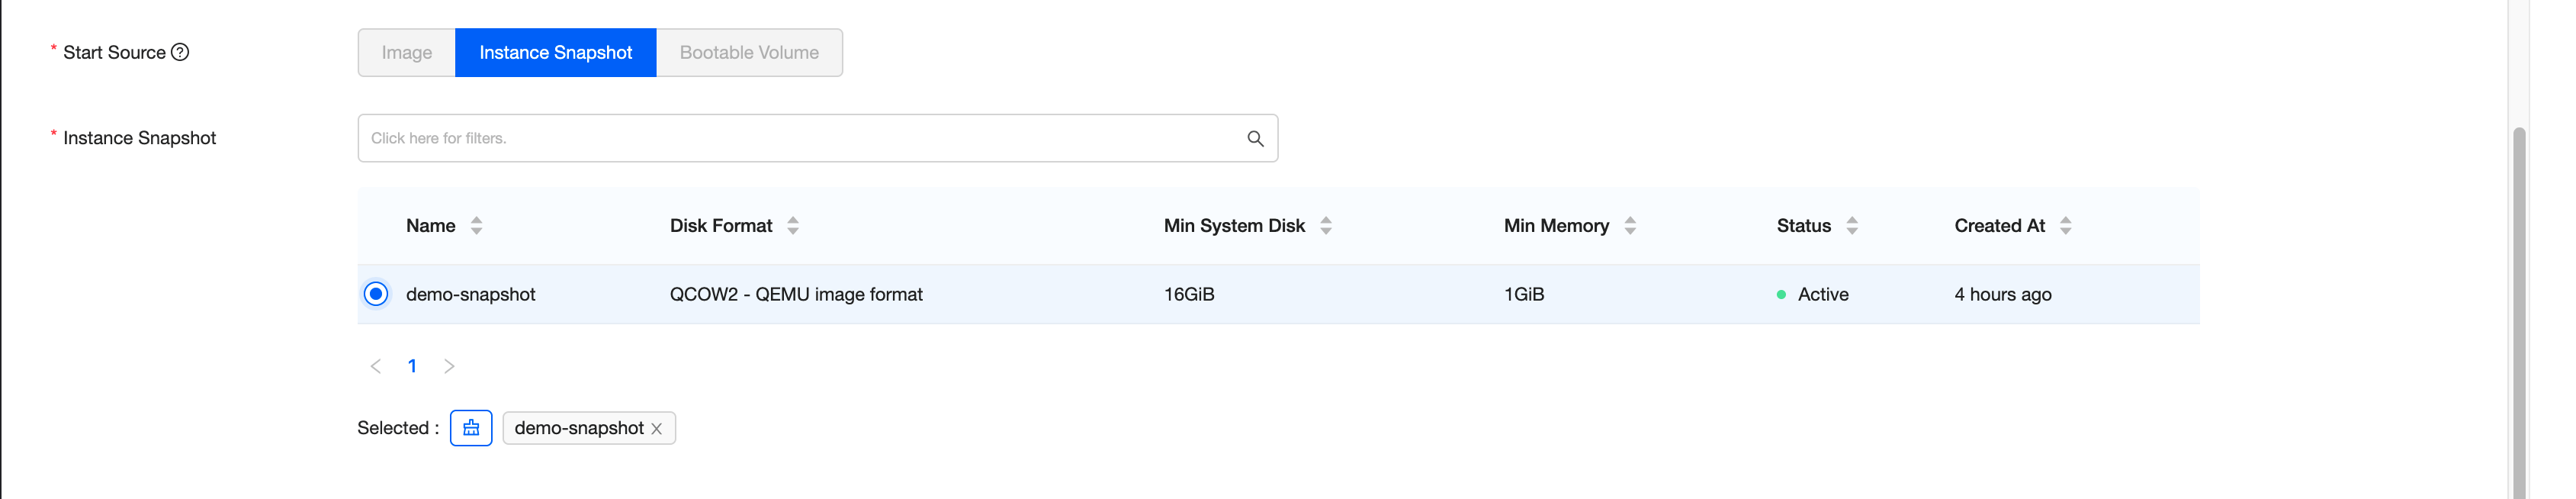Sort by Name column sort icon
Viewport: 2576px width, 499px height.
(x=476, y=226)
